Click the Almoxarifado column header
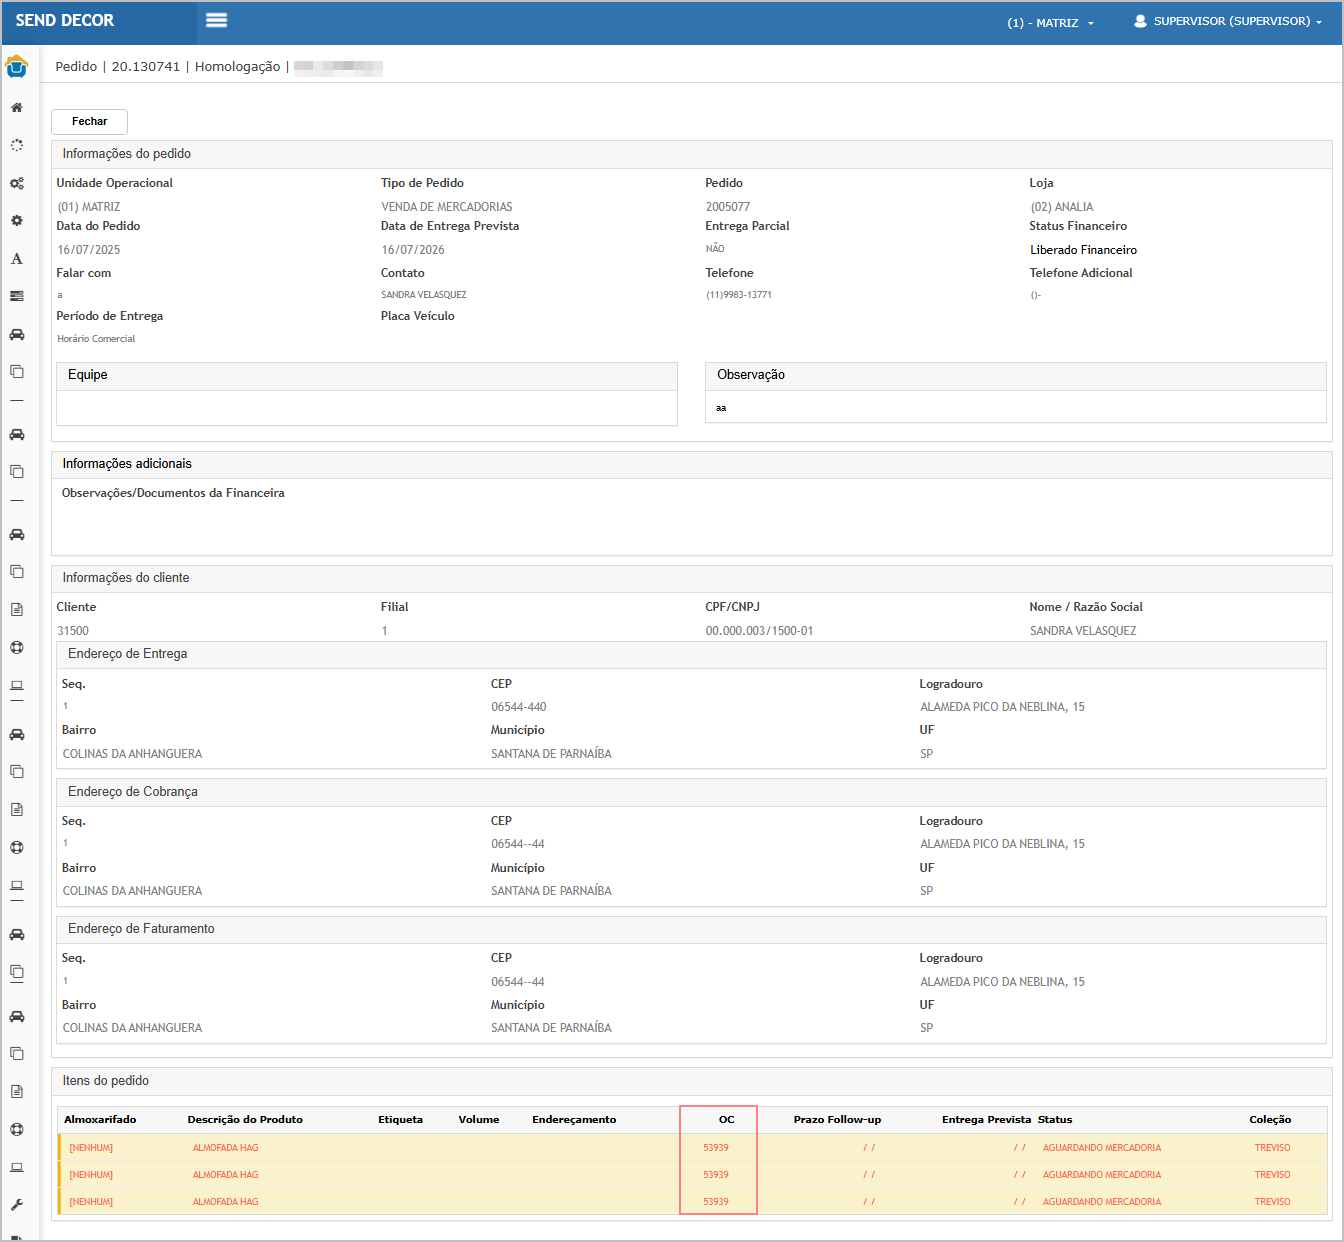 pos(100,1120)
